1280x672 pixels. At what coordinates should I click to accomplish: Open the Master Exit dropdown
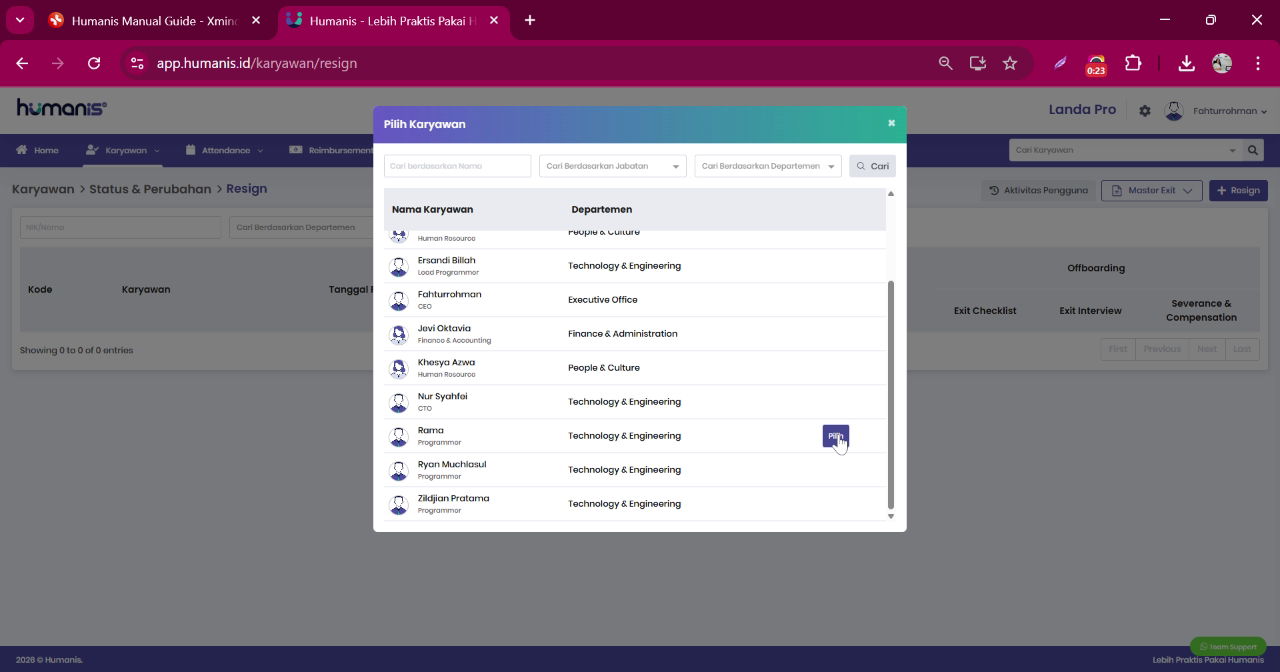tap(1151, 190)
